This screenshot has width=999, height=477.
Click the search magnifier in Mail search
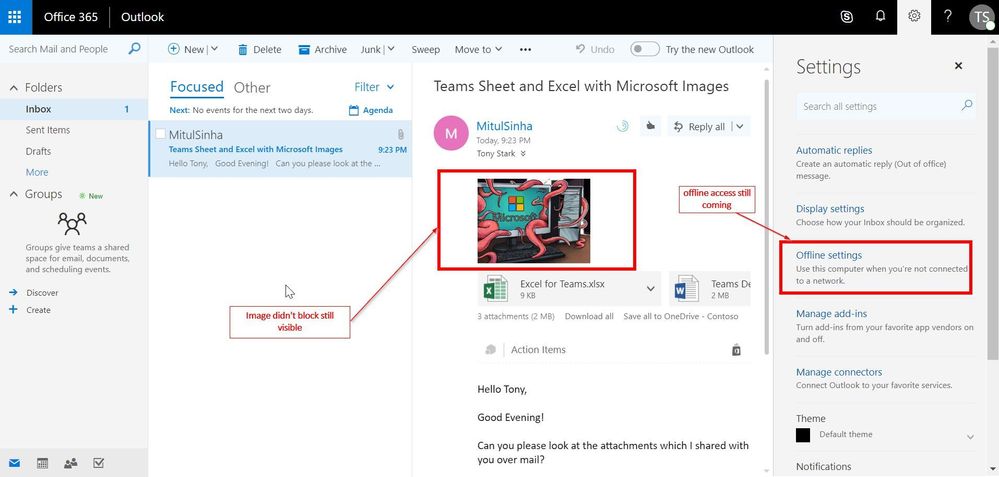(x=134, y=48)
